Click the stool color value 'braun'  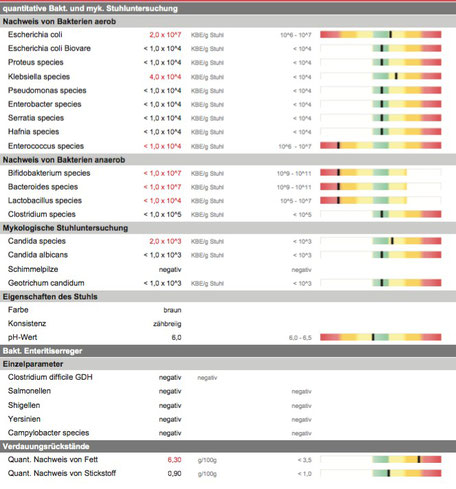172,310
